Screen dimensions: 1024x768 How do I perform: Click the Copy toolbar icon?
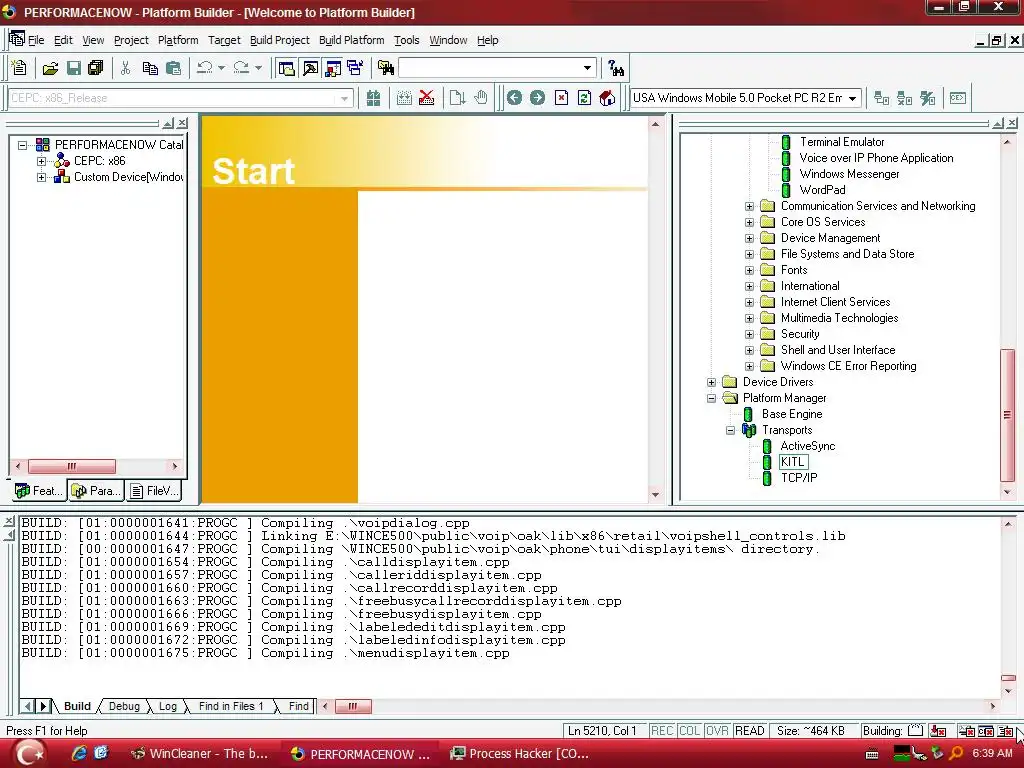150,68
